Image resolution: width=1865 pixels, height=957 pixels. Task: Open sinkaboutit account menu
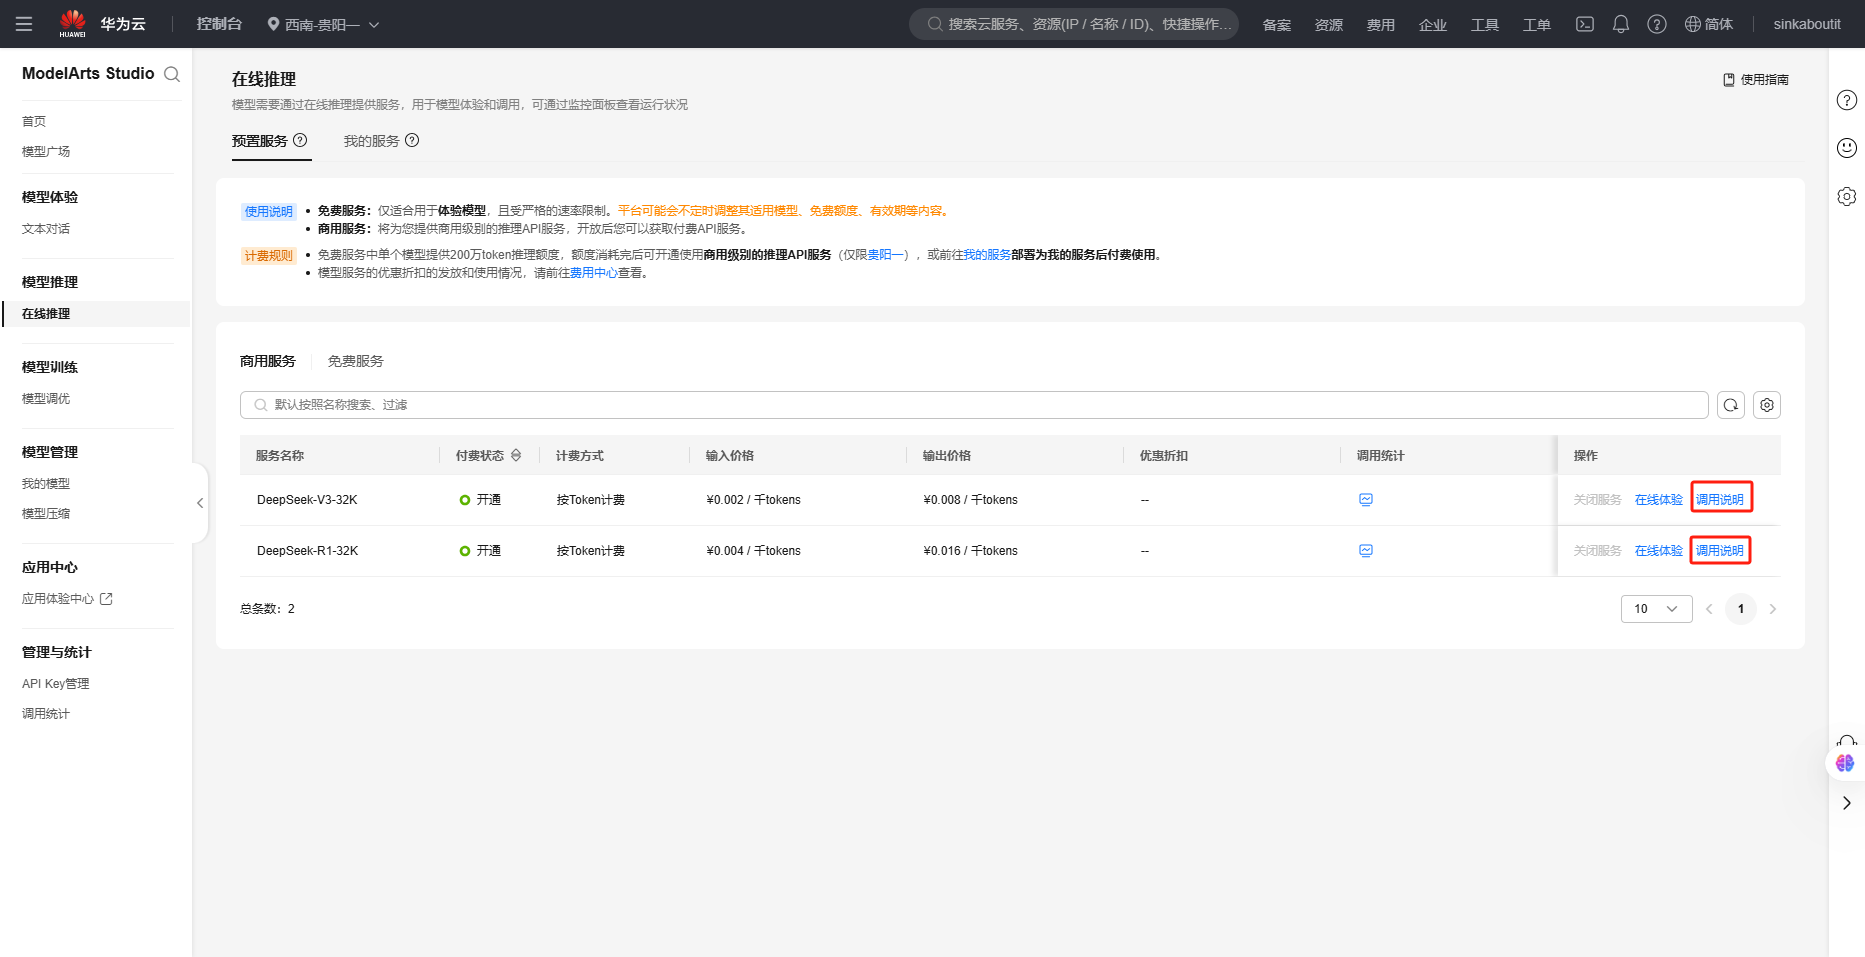(x=1807, y=24)
